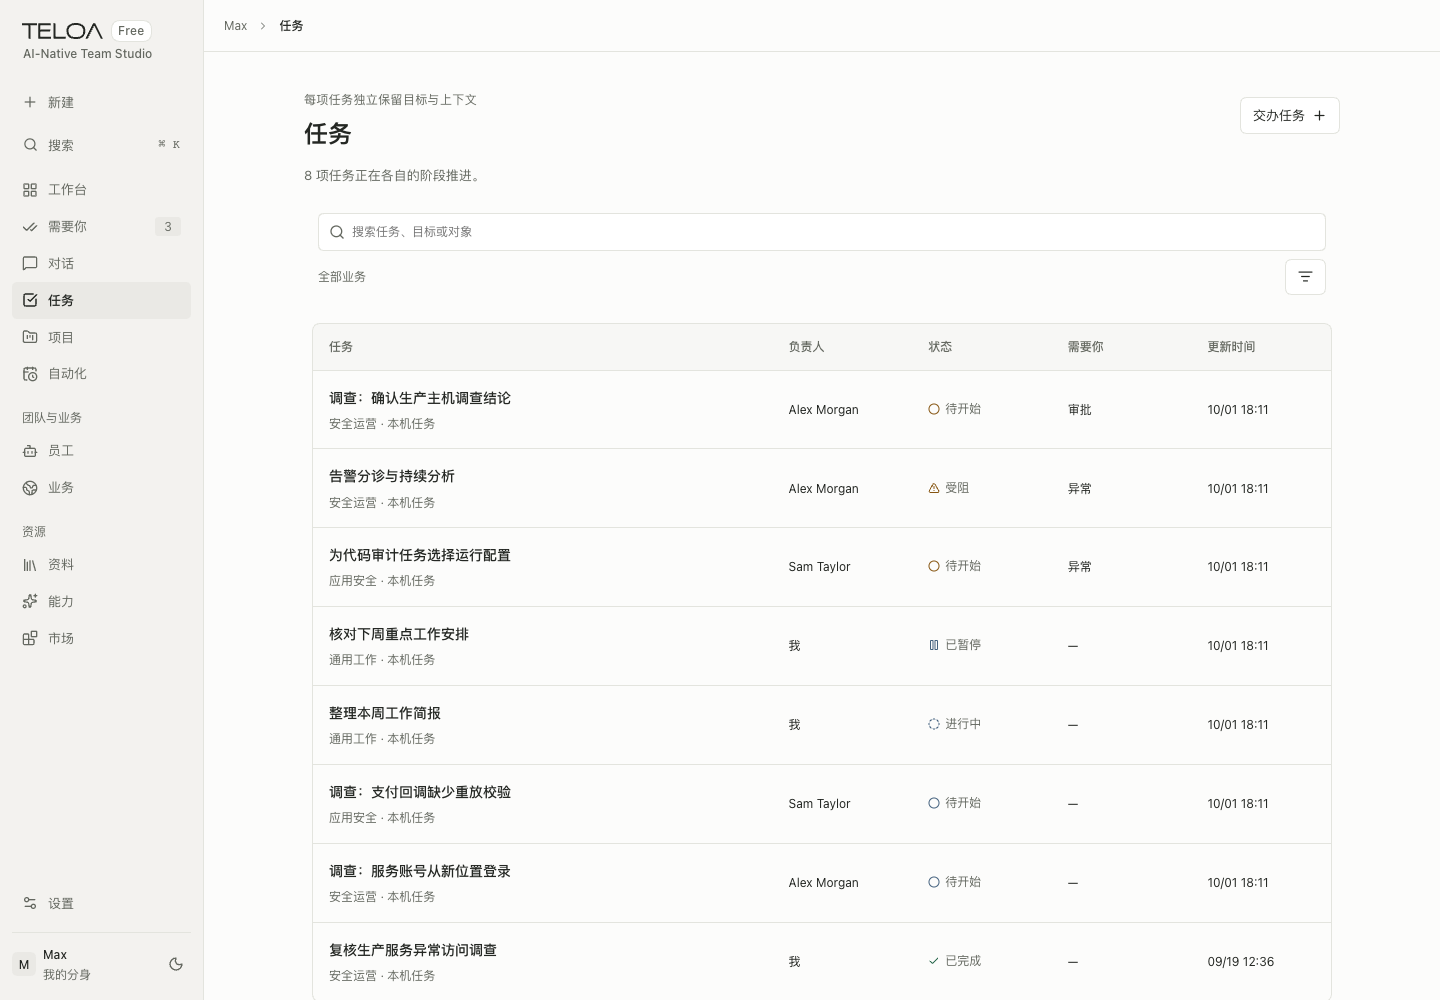Open task 调查：服务账号从新位置登录

pyautogui.click(x=420, y=871)
